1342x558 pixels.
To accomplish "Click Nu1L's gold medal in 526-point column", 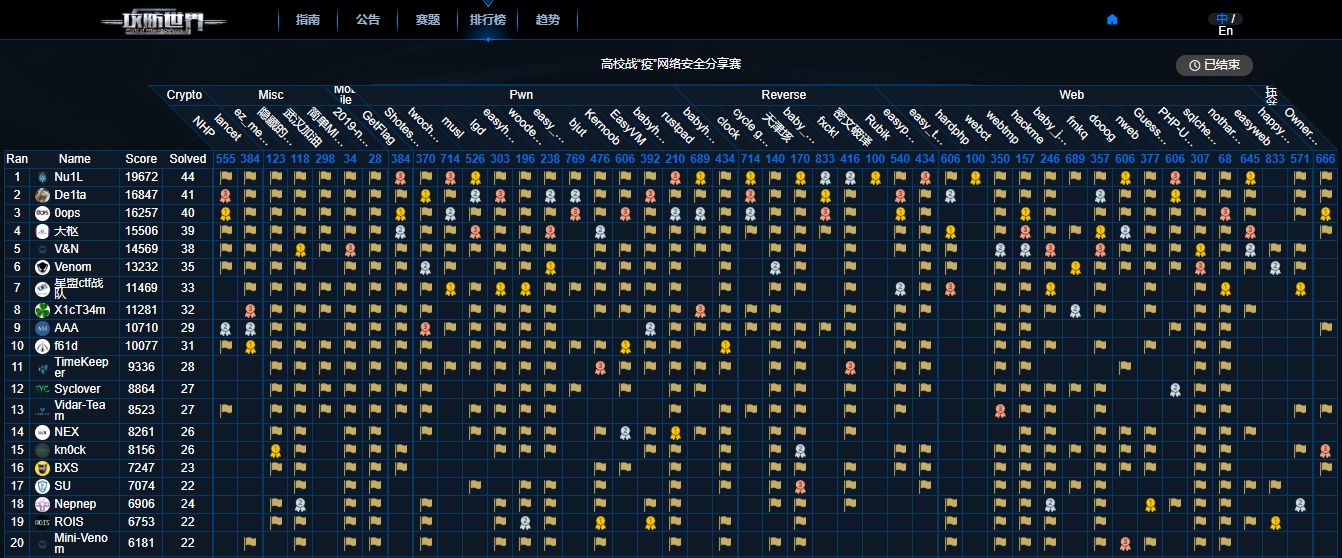I will pos(475,177).
